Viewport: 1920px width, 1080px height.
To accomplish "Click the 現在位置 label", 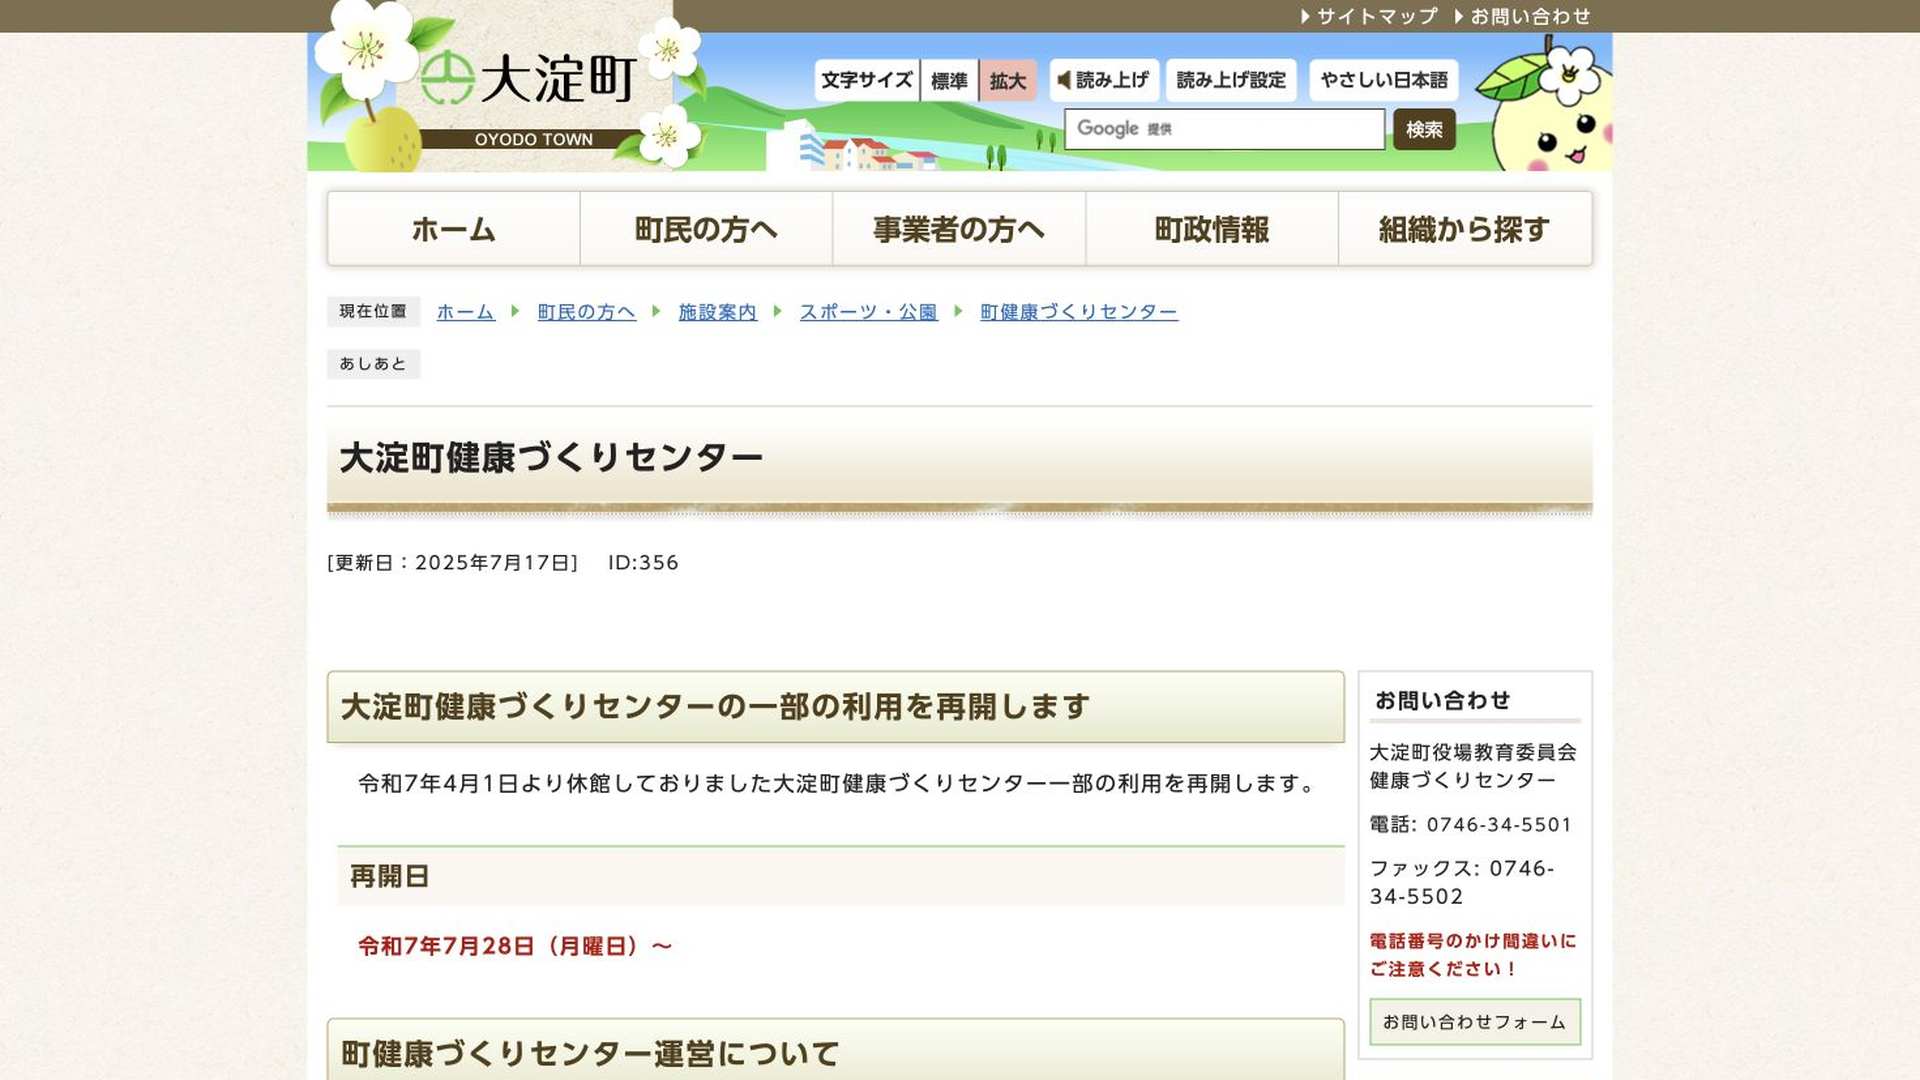I will coord(373,311).
